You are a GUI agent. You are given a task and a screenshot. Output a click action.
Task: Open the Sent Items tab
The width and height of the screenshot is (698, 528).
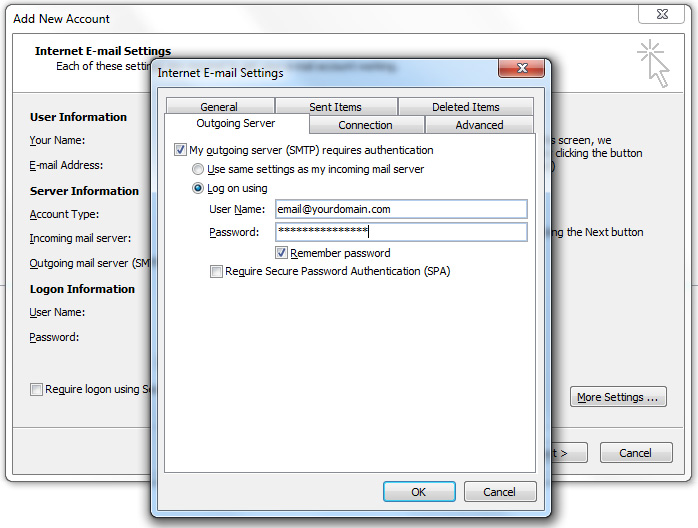(336, 107)
